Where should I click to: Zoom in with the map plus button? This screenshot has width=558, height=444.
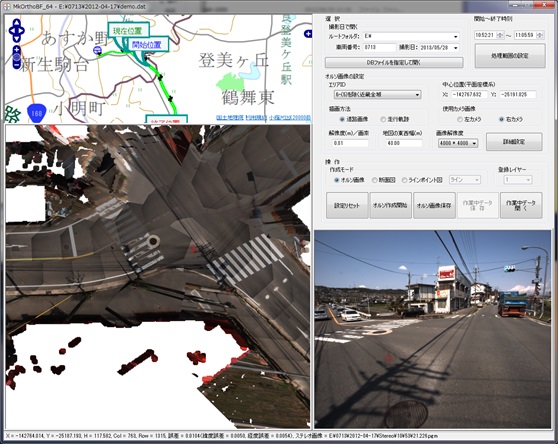(x=16, y=49)
